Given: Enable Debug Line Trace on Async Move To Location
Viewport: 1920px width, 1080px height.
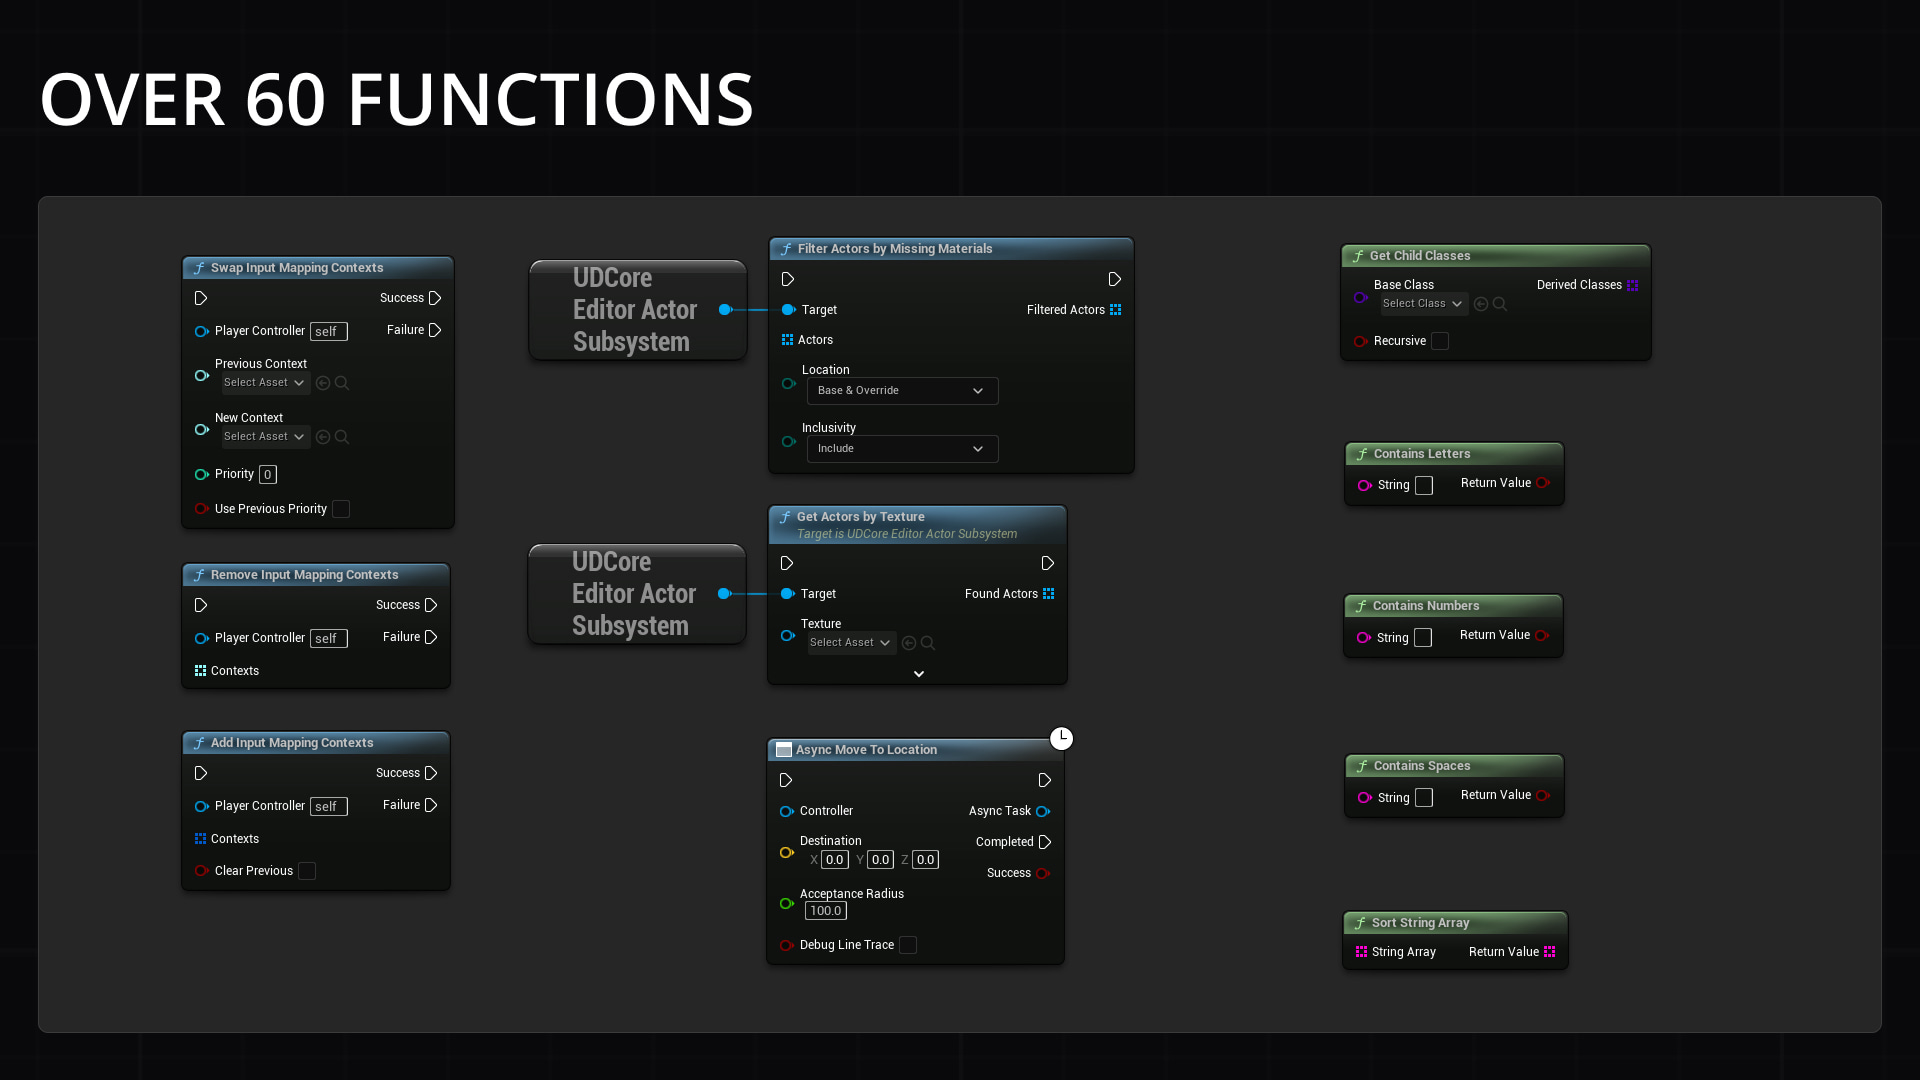Looking at the screenshot, I should [908, 945].
